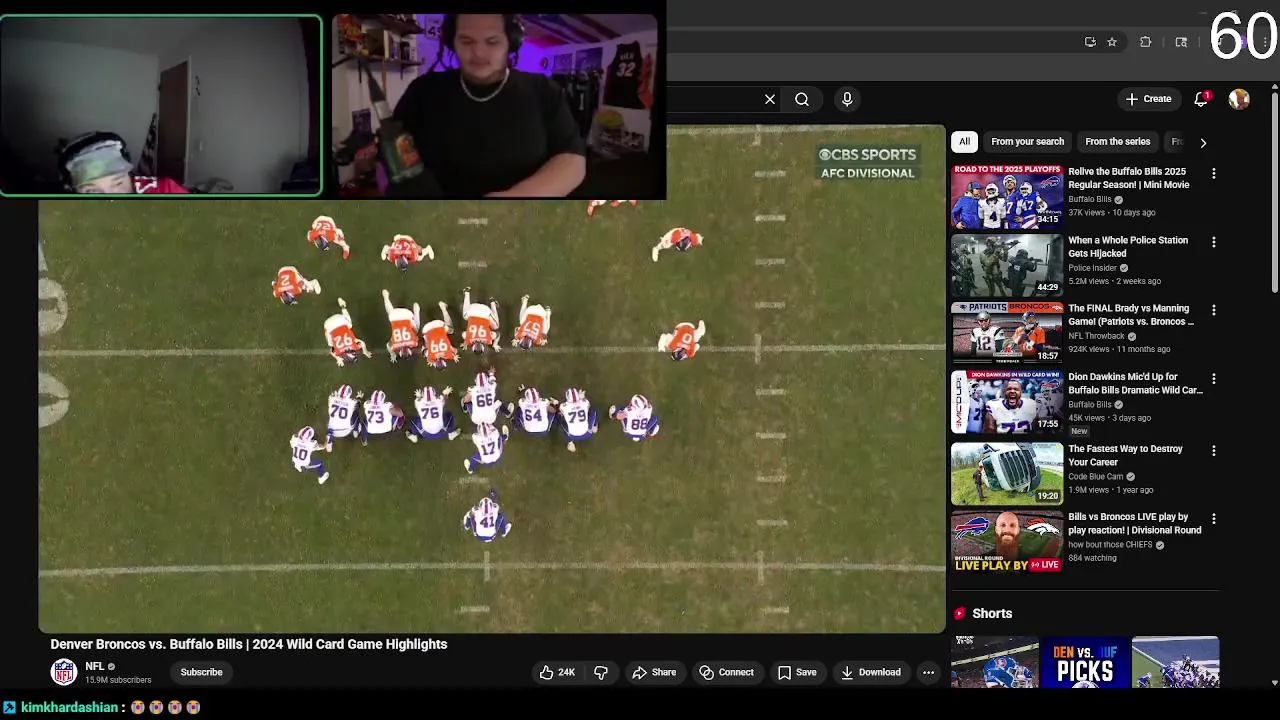Image resolution: width=1280 pixels, height=720 pixels.
Task: Open options menu for Dion Dawkins Mic'd Up video
Action: pyautogui.click(x=1214, y=379)
